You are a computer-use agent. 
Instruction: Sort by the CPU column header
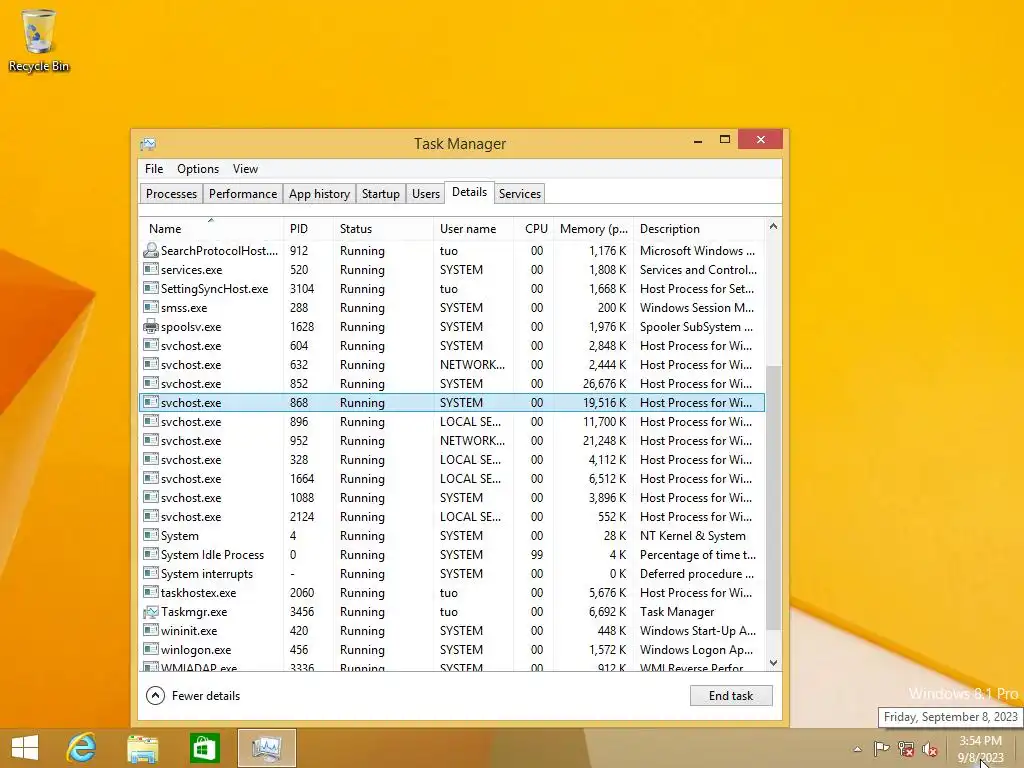[x=534, y=229]
